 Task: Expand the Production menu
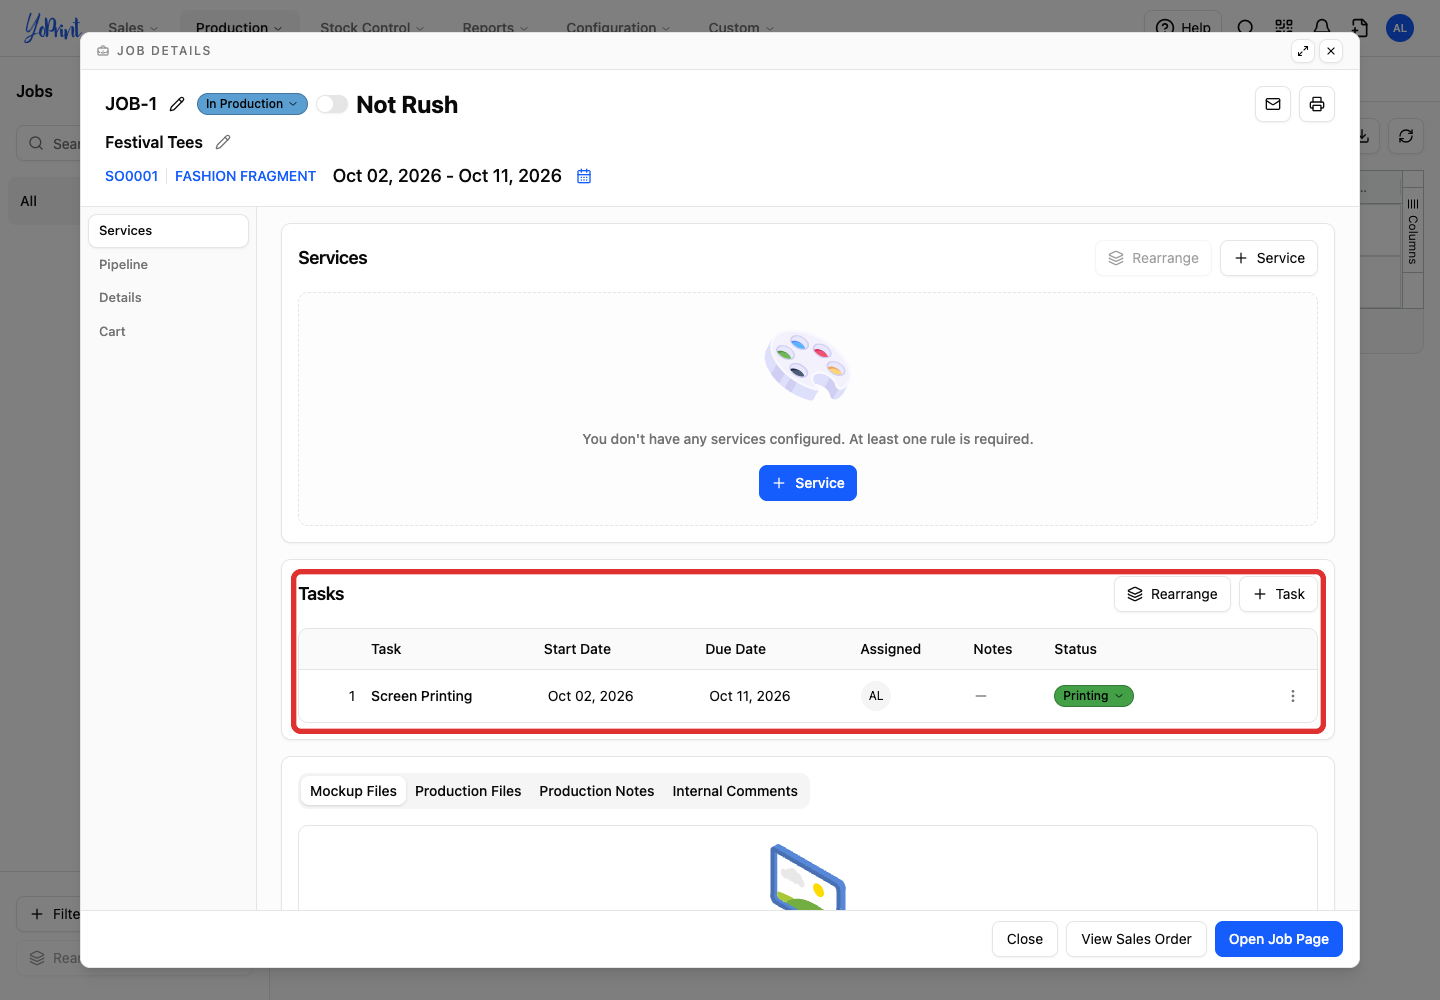239,28
